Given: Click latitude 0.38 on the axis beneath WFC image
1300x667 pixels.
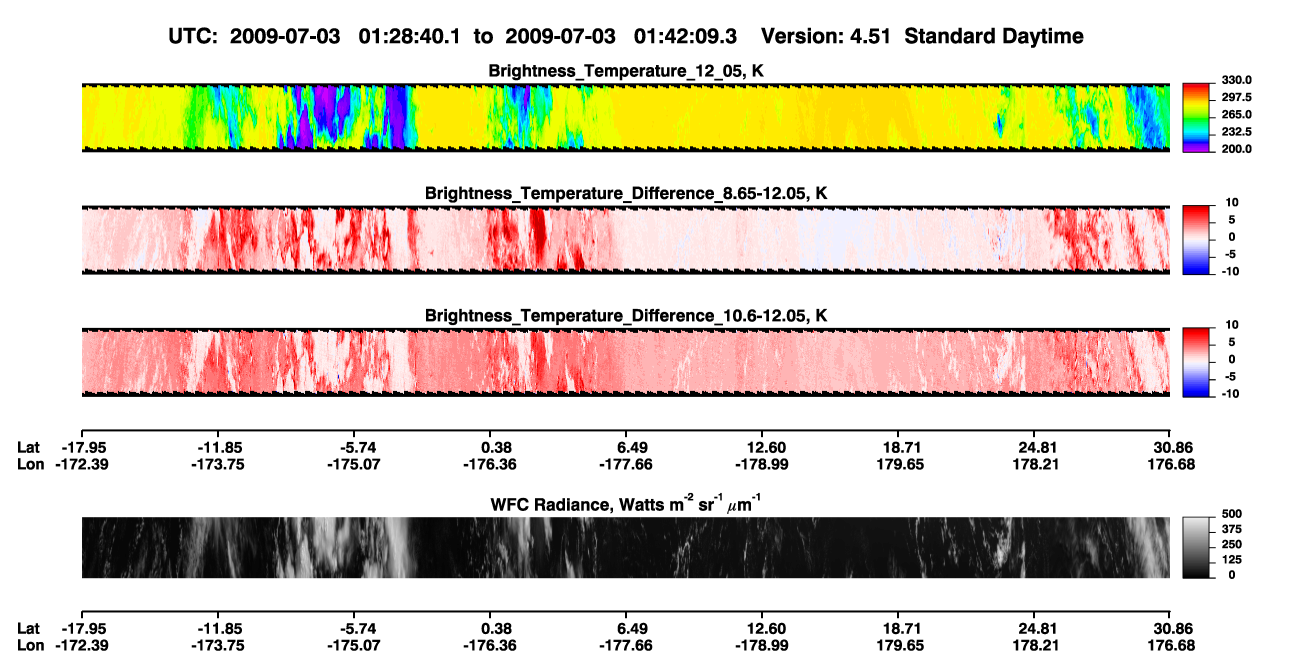Looking at the screenshot, I should coord(490,628).
